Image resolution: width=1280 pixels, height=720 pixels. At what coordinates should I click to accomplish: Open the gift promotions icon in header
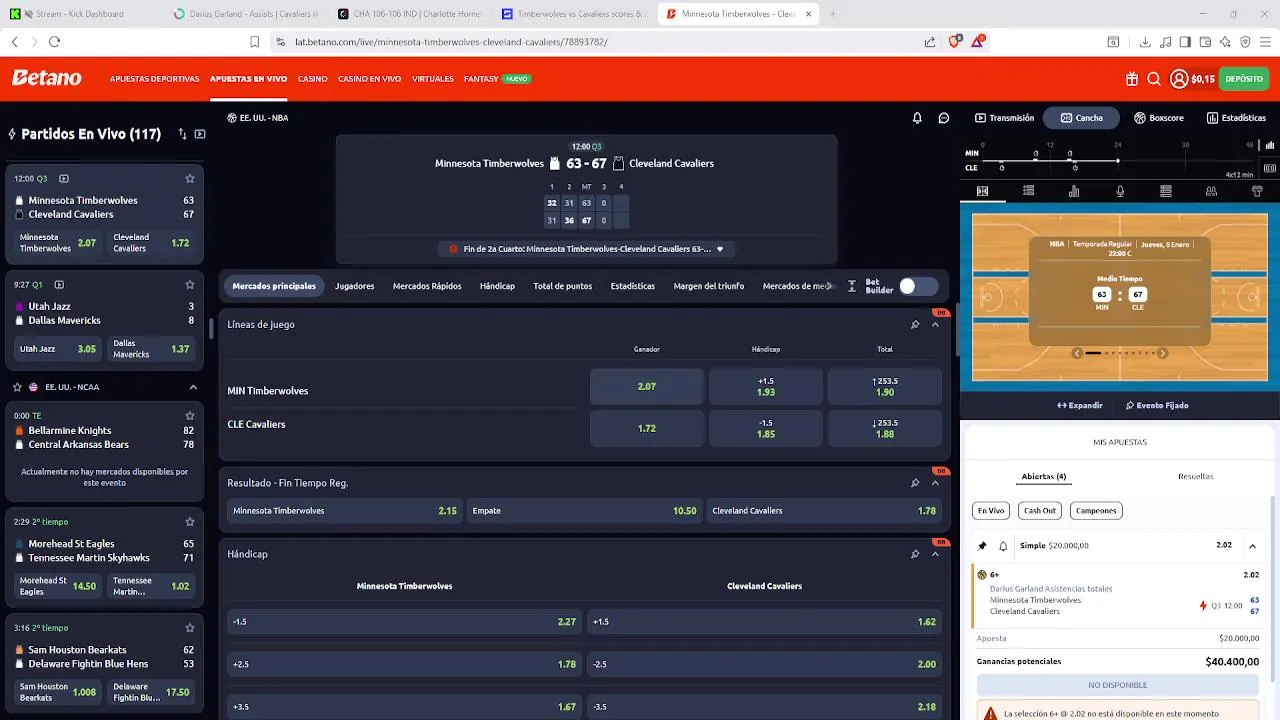coord(1131,79)
